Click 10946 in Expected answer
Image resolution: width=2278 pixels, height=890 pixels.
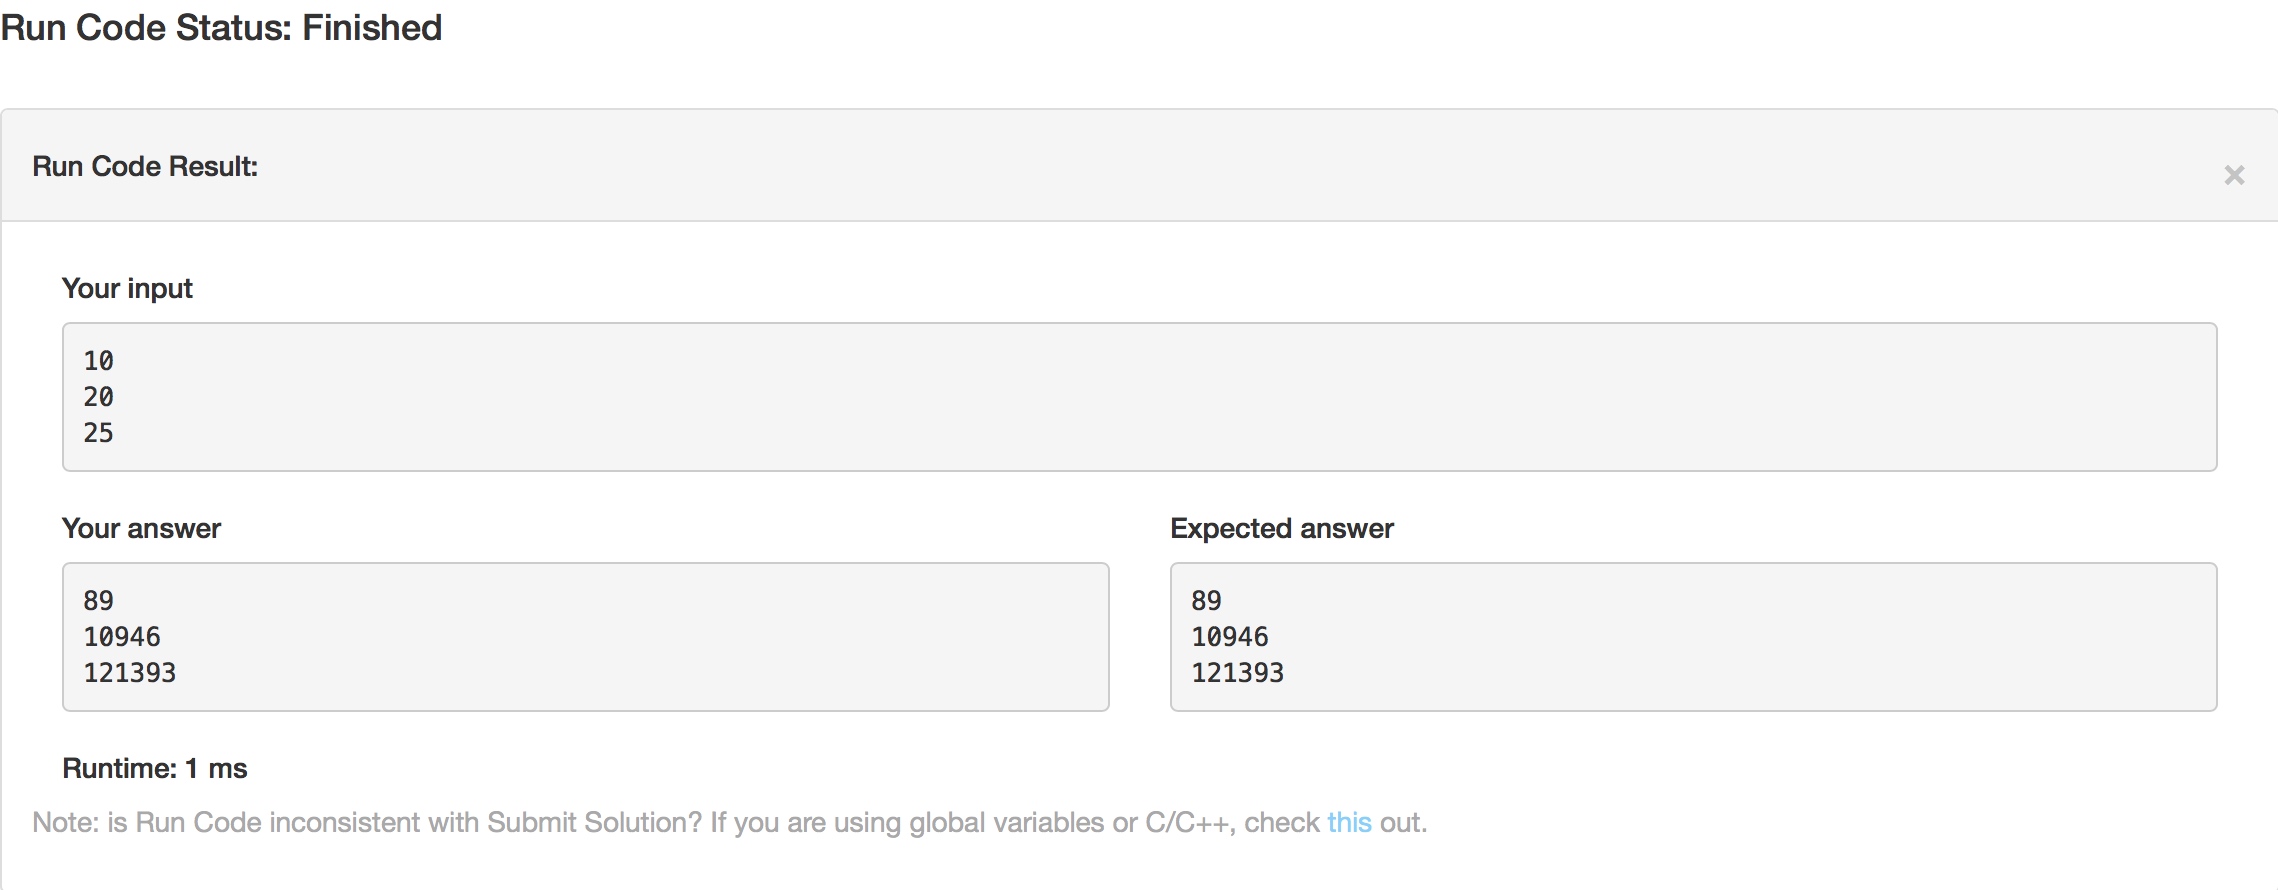[x=1230, y=637]
